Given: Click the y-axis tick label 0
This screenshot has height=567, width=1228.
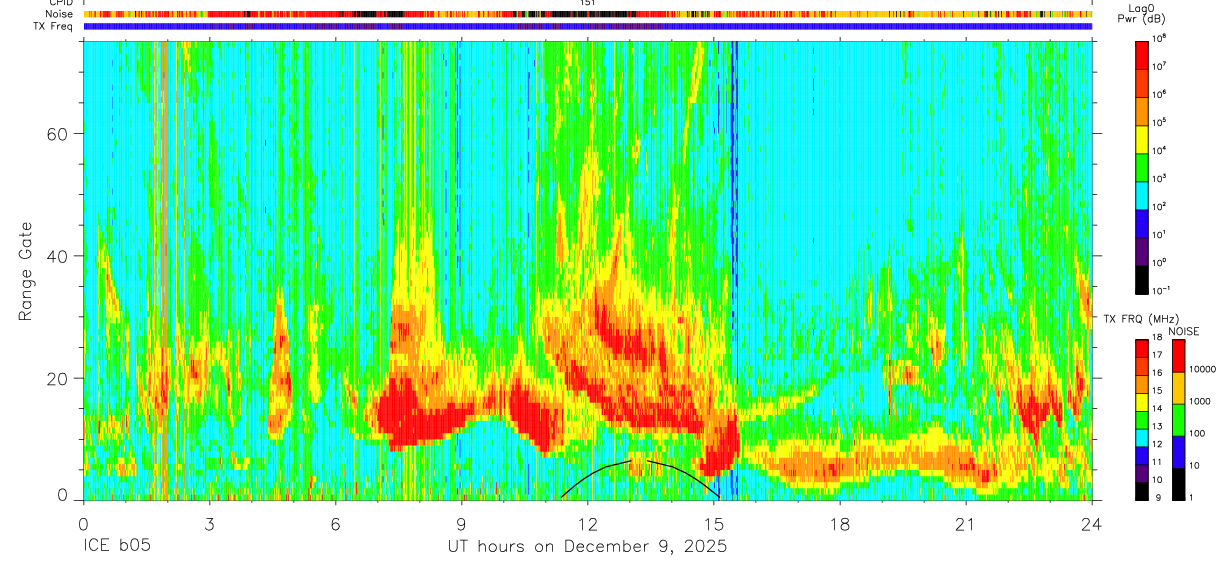Looking at the screenshot, I should tap(63, 496).
